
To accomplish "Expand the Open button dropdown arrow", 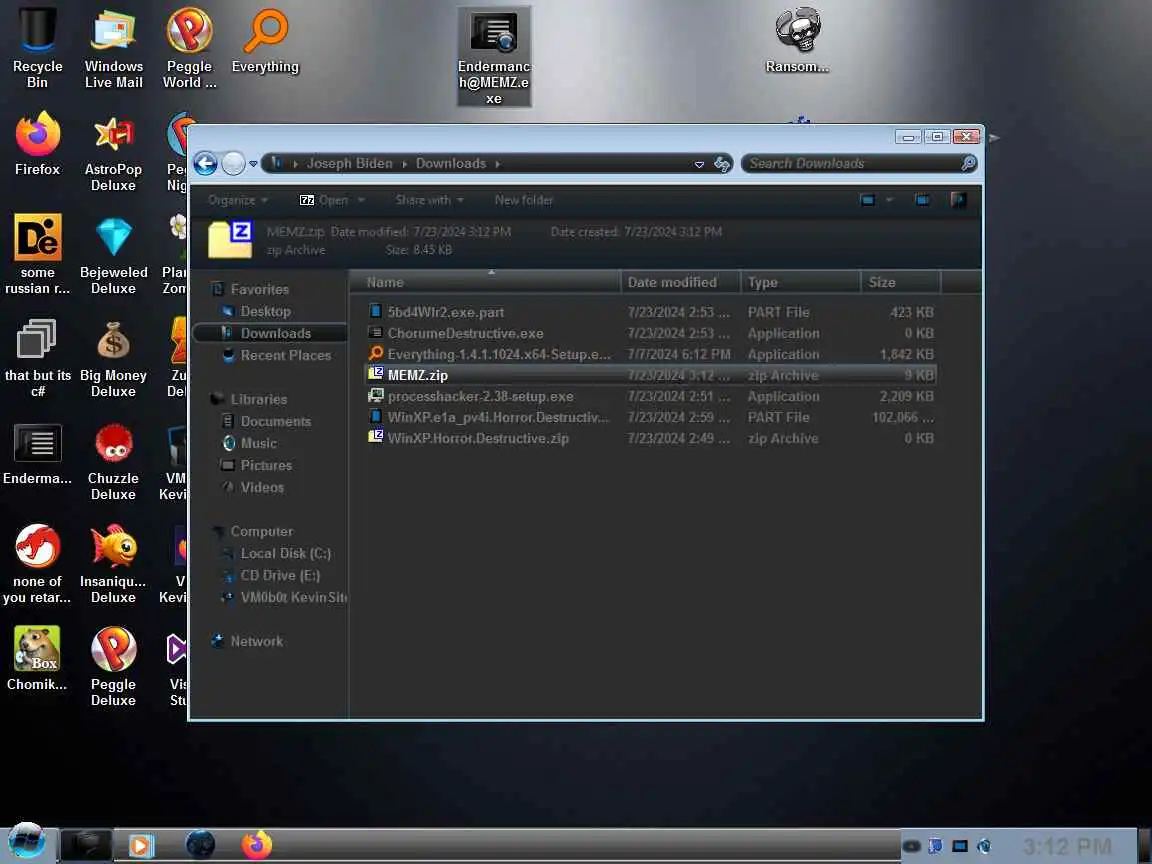I will [361, 200].
